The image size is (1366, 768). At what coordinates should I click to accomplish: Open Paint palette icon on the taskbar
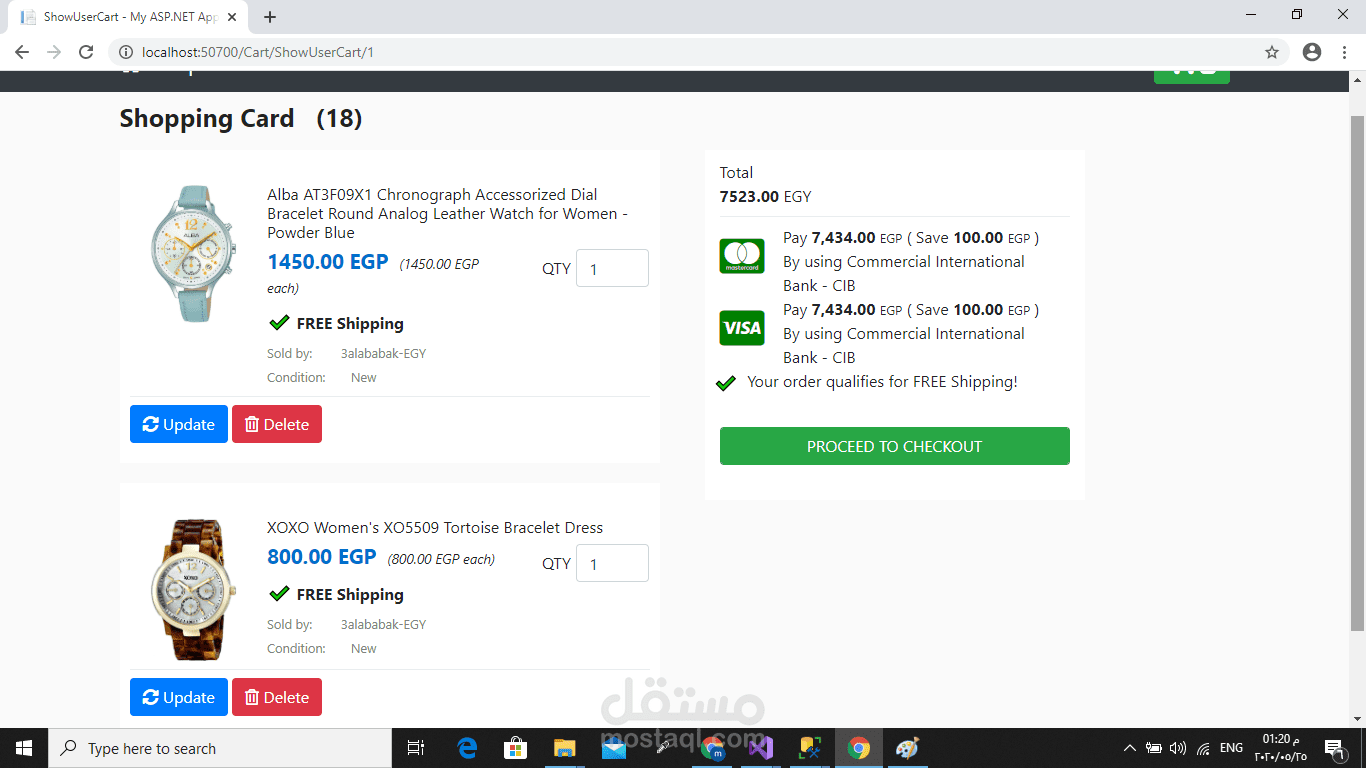(908, 748)
